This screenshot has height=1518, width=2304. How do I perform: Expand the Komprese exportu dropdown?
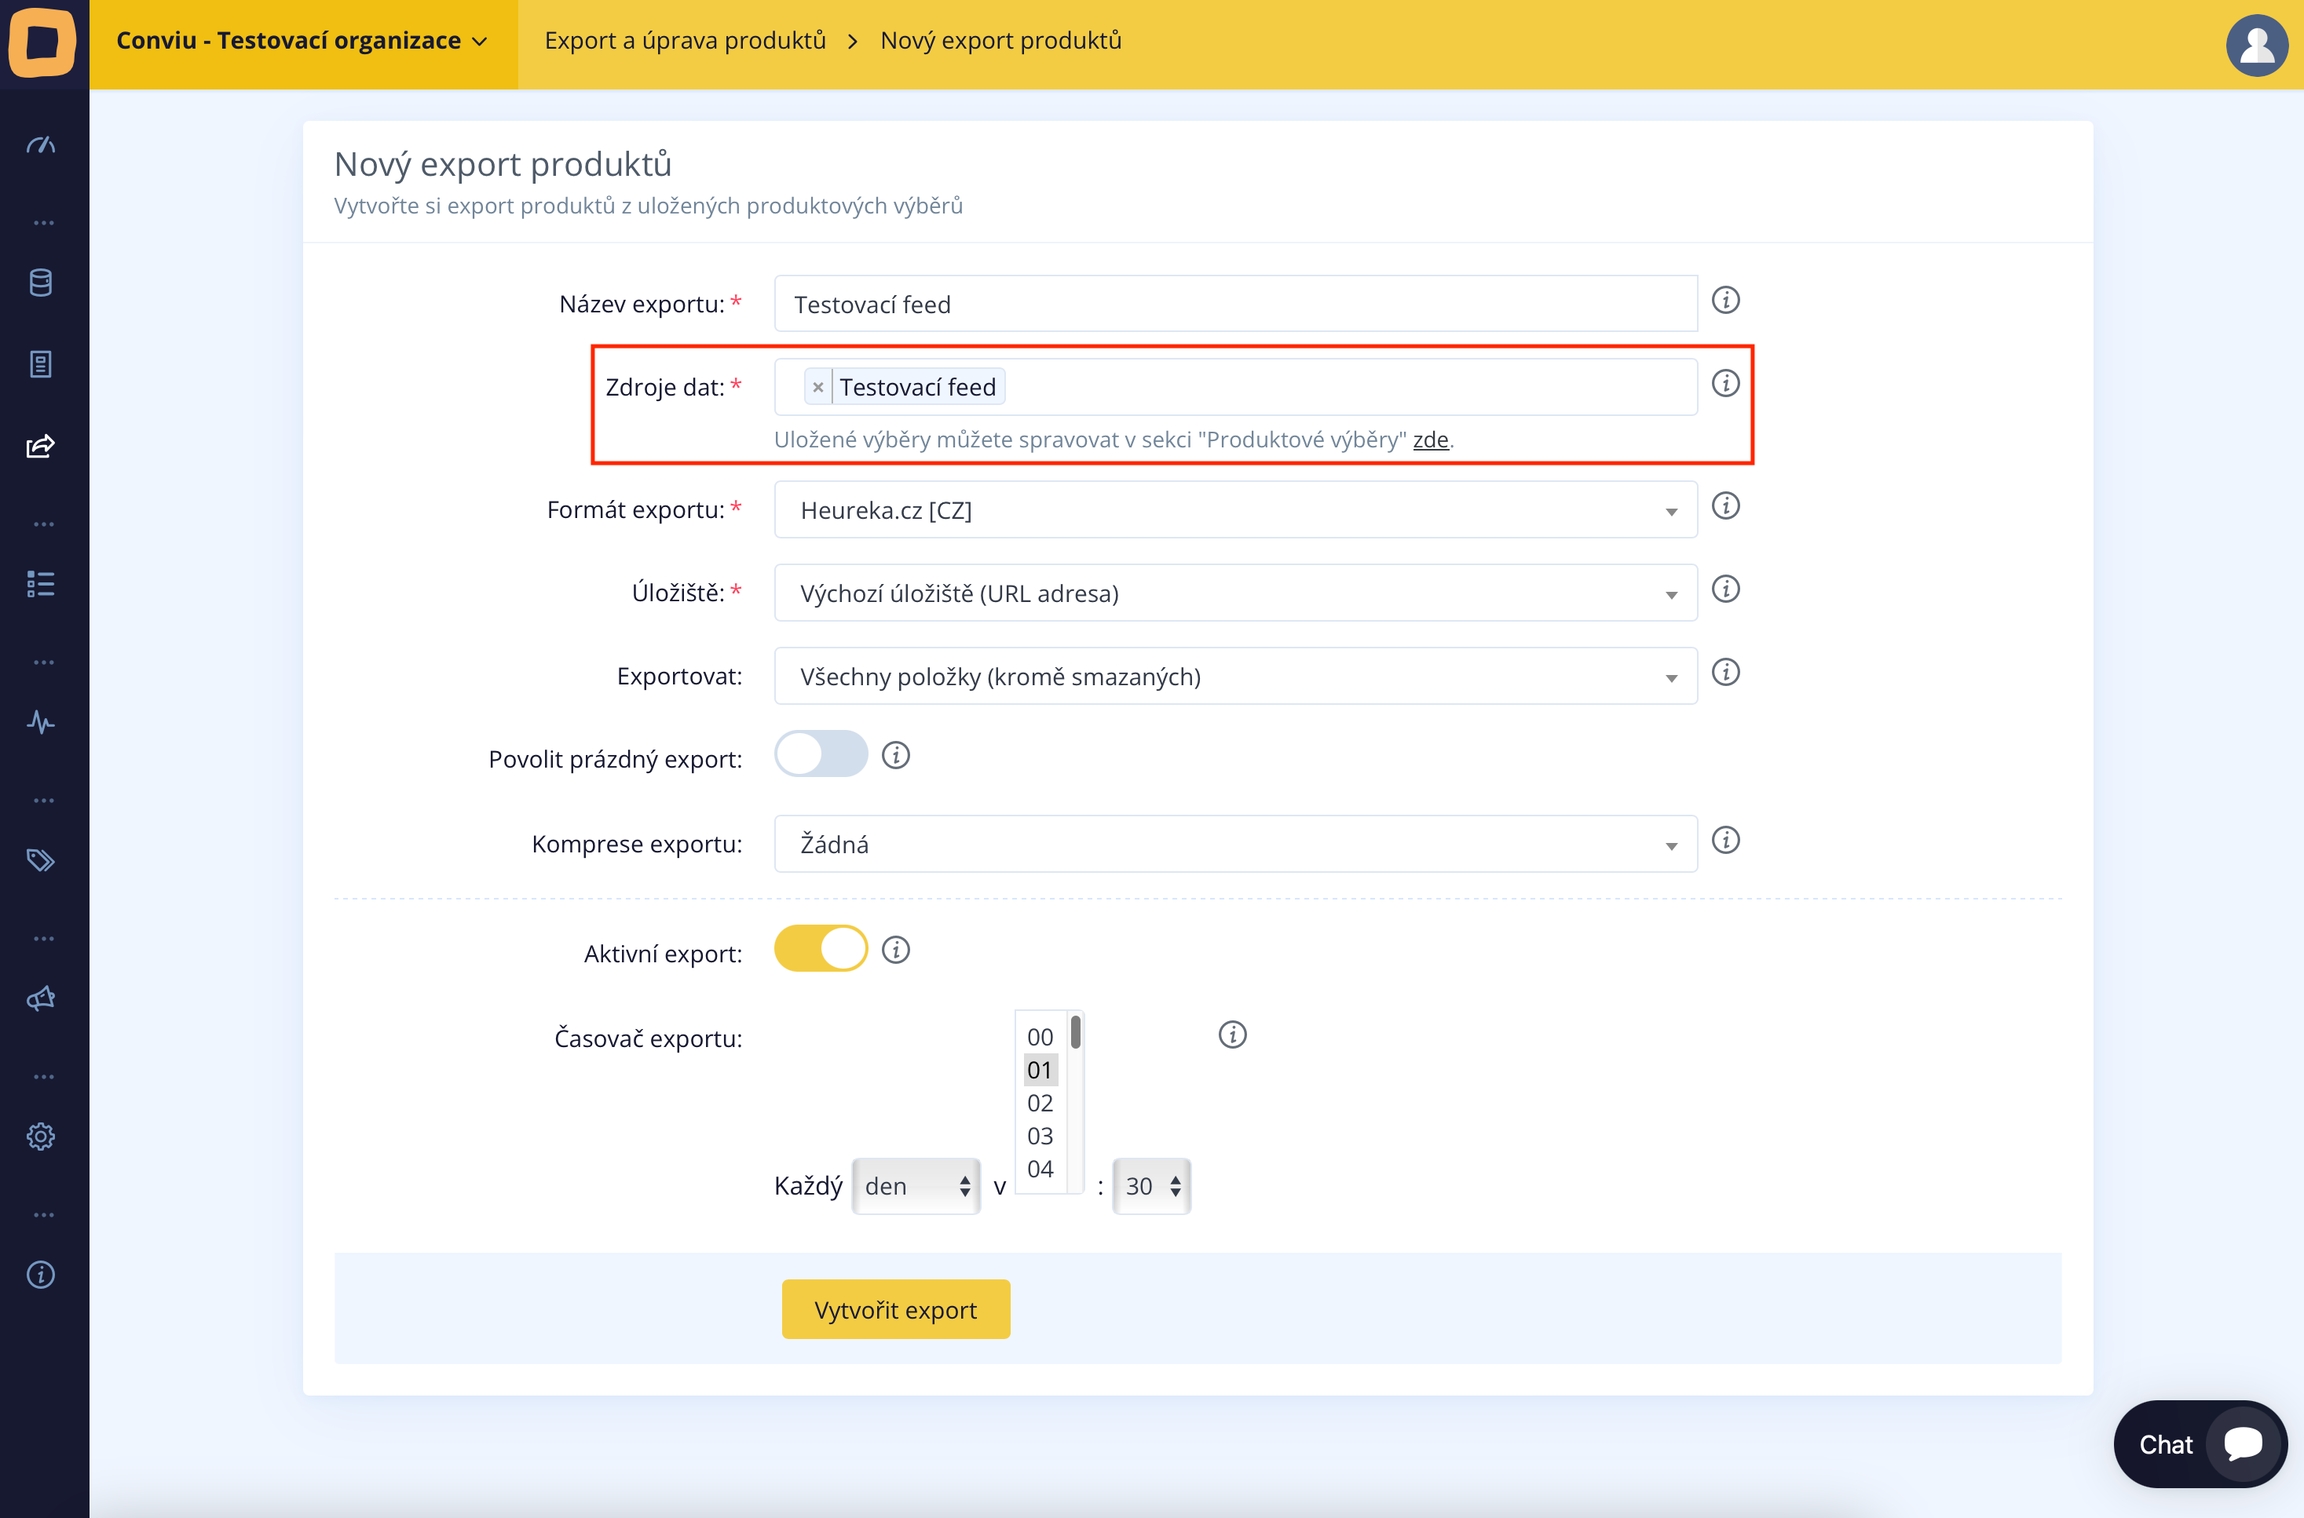[x=1235, y=844]
